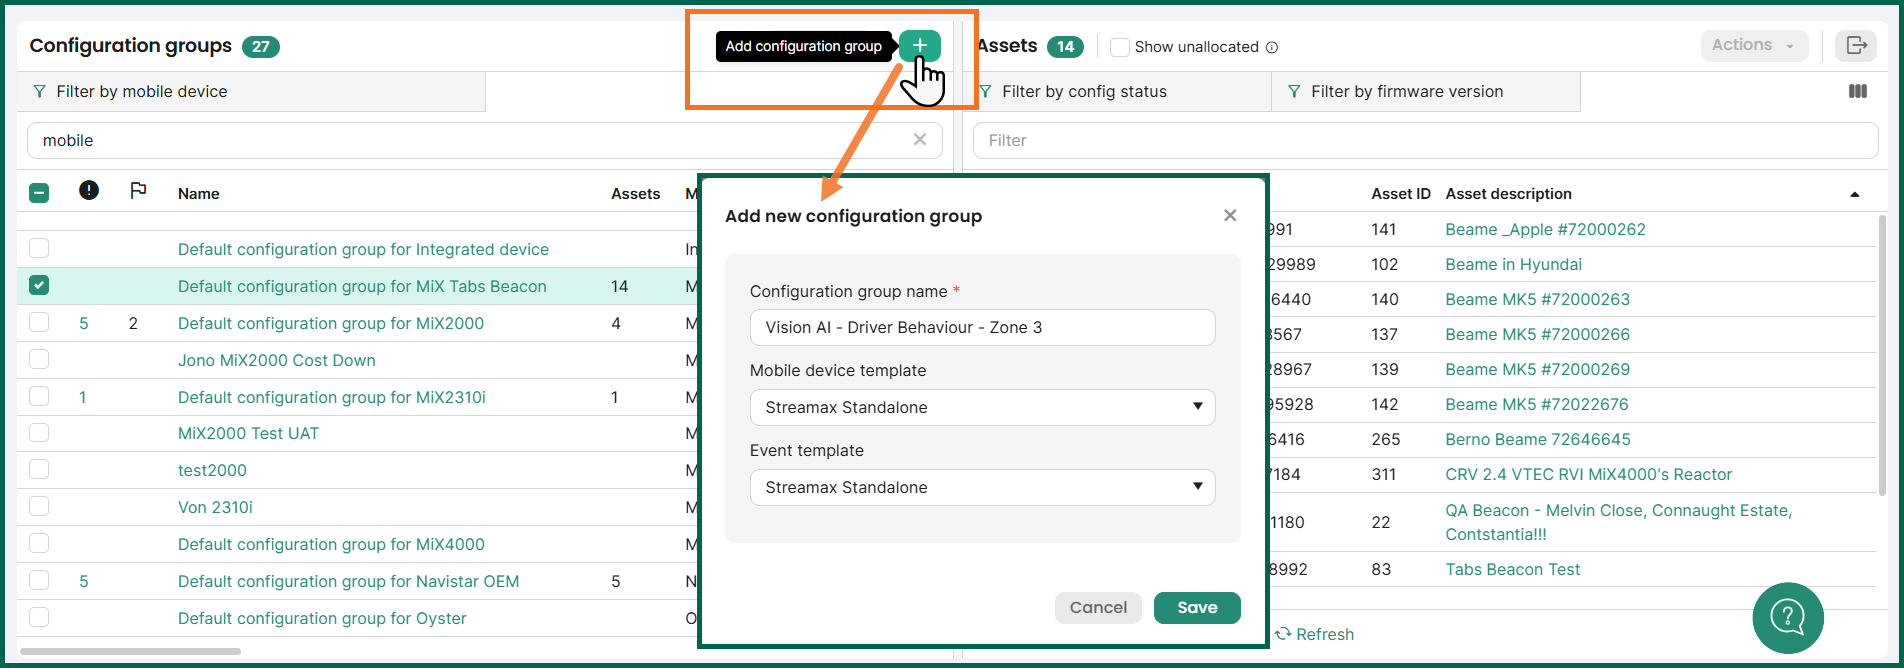Image resolution: width=1904 pixels, height=668 pixels.
Task: Click the 5 alert count for MiX2000 row
Action: coord(84,323)
